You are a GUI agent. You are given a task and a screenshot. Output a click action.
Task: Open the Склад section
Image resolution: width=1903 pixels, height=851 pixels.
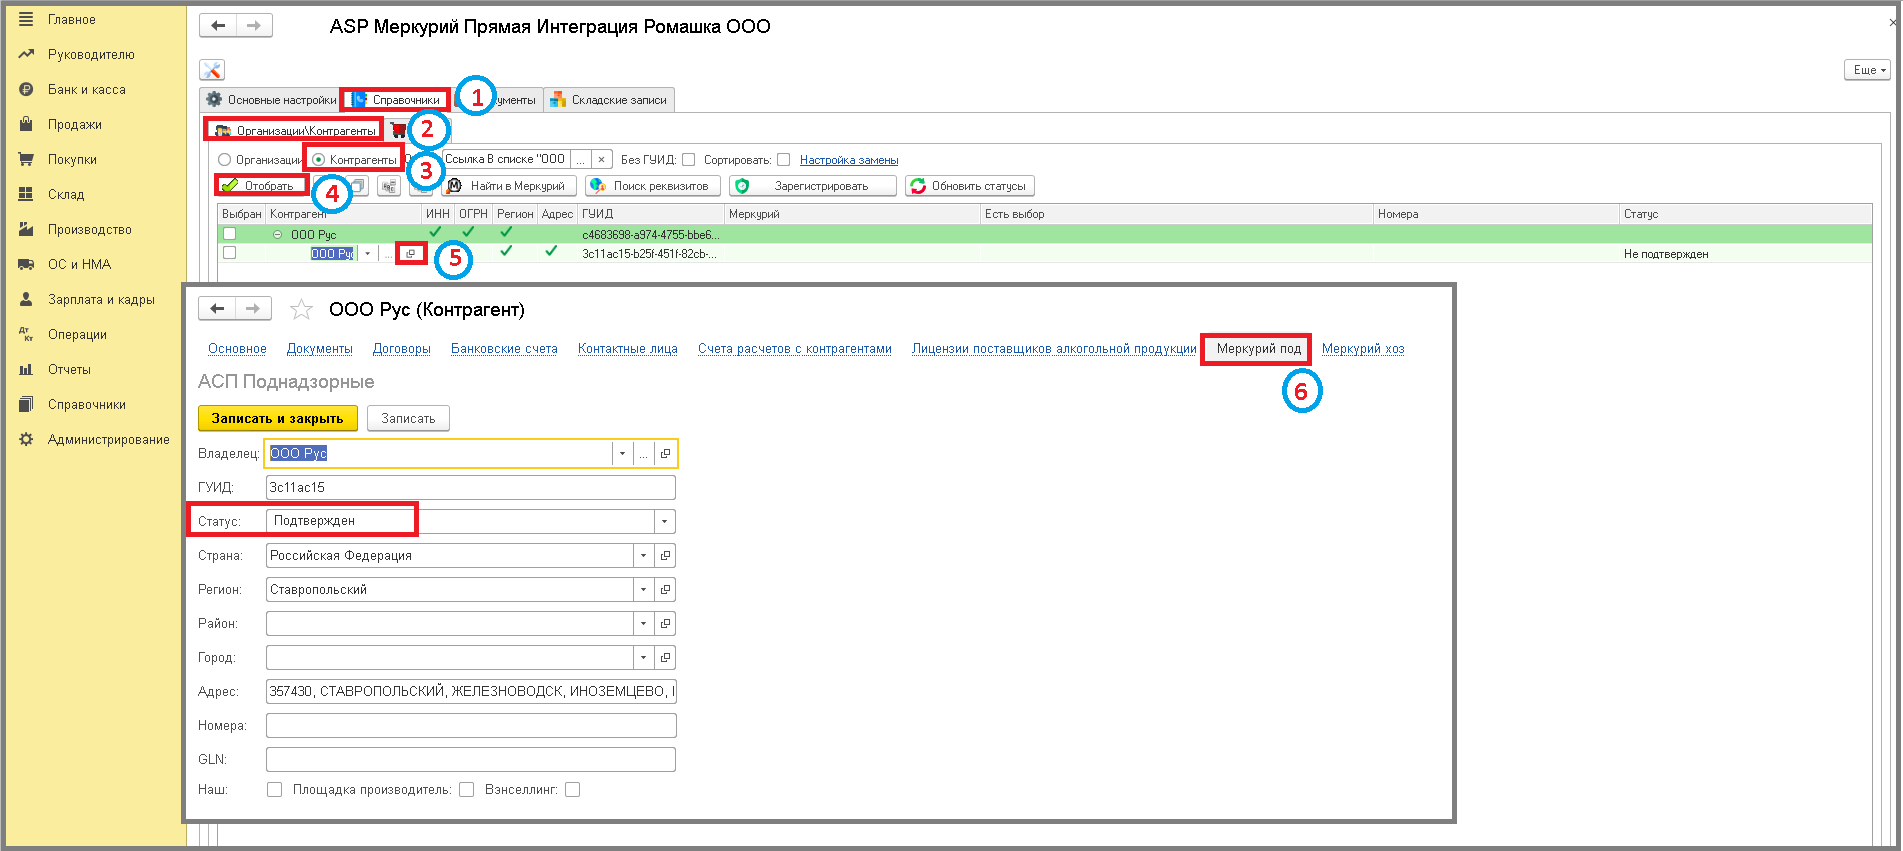66,194
